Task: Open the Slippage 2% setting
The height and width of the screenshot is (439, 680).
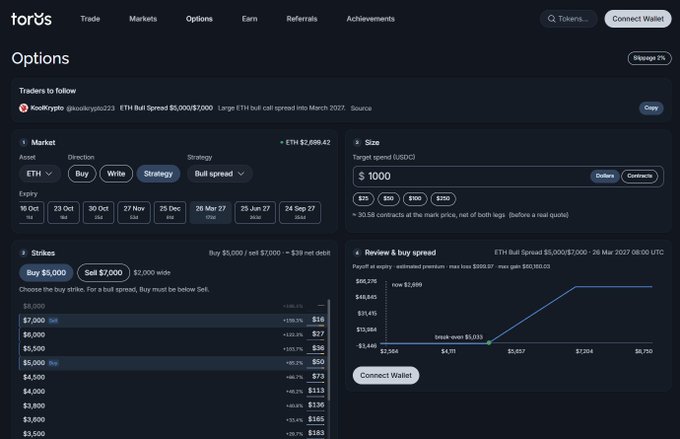Action: pos(649,58)
